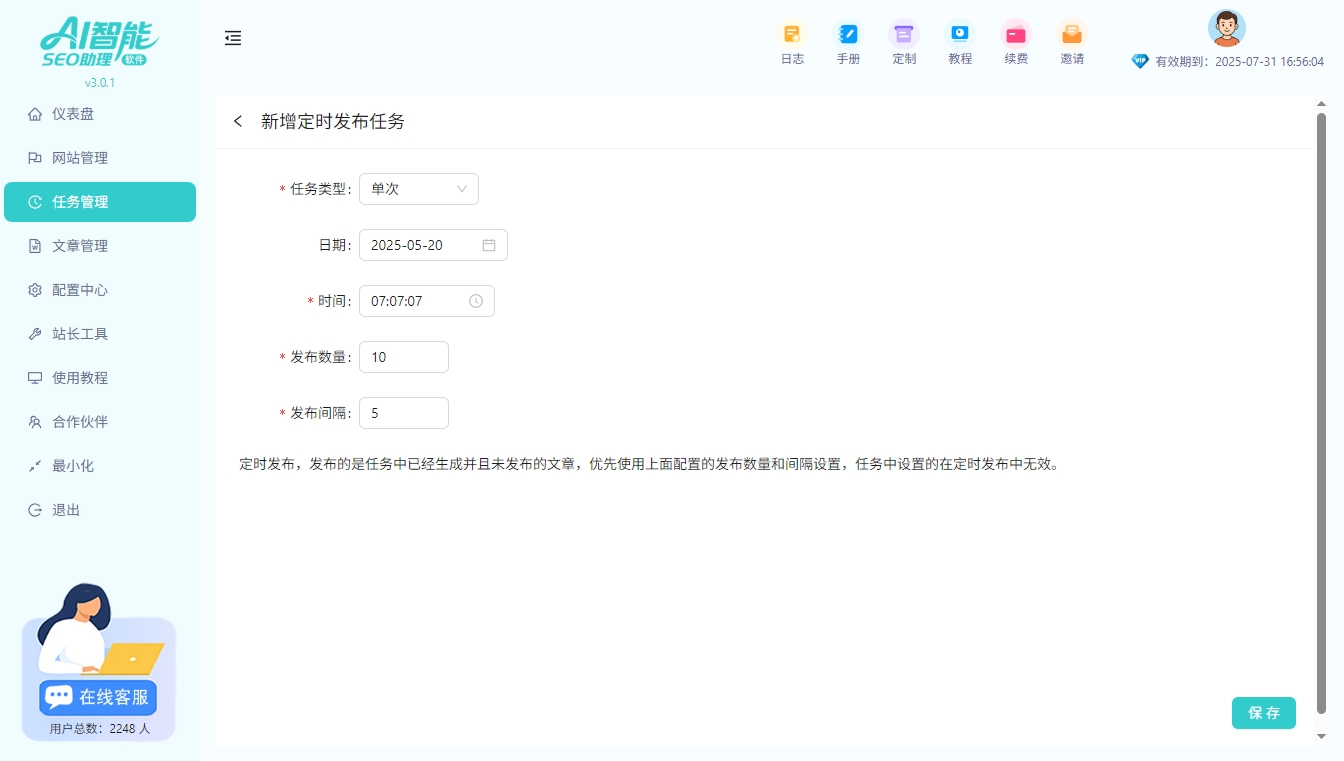This screenshot has height=761, width=1344.
Task: Navigate to 配置中心 in the sidebar
Action: tap(80, 289)
